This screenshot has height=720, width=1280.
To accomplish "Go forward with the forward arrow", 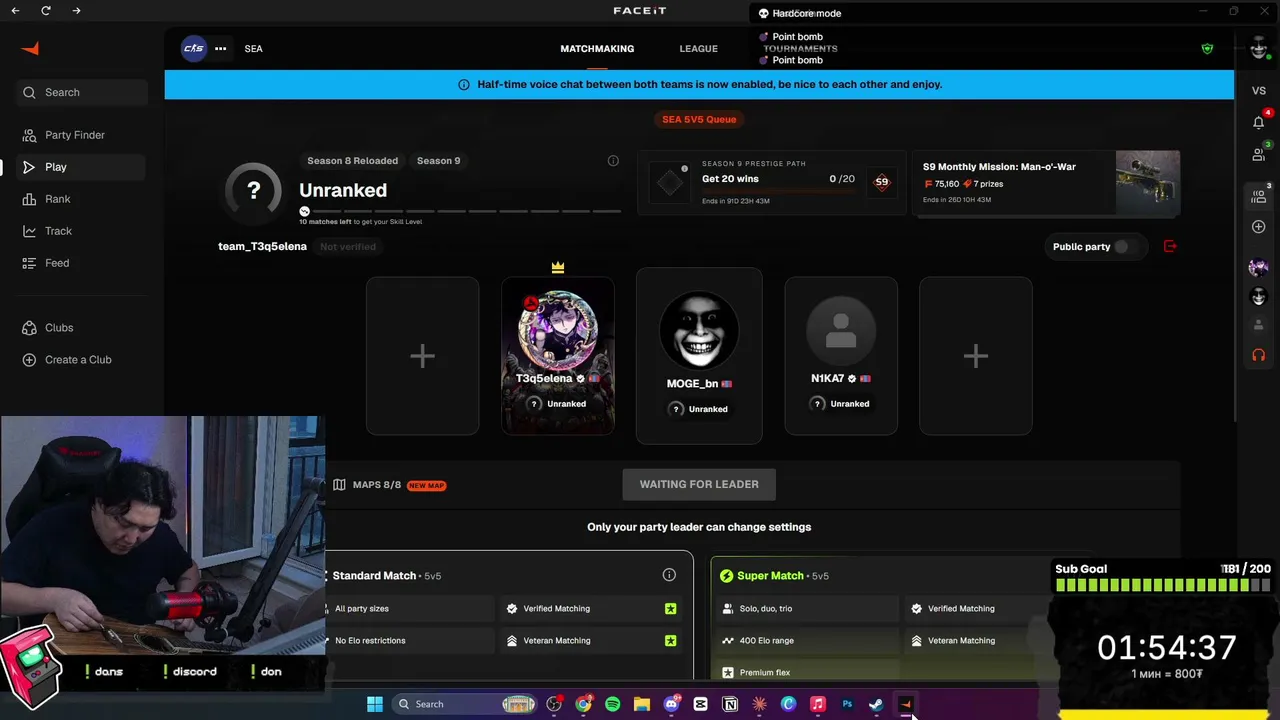I will click(x=77, y=11).
